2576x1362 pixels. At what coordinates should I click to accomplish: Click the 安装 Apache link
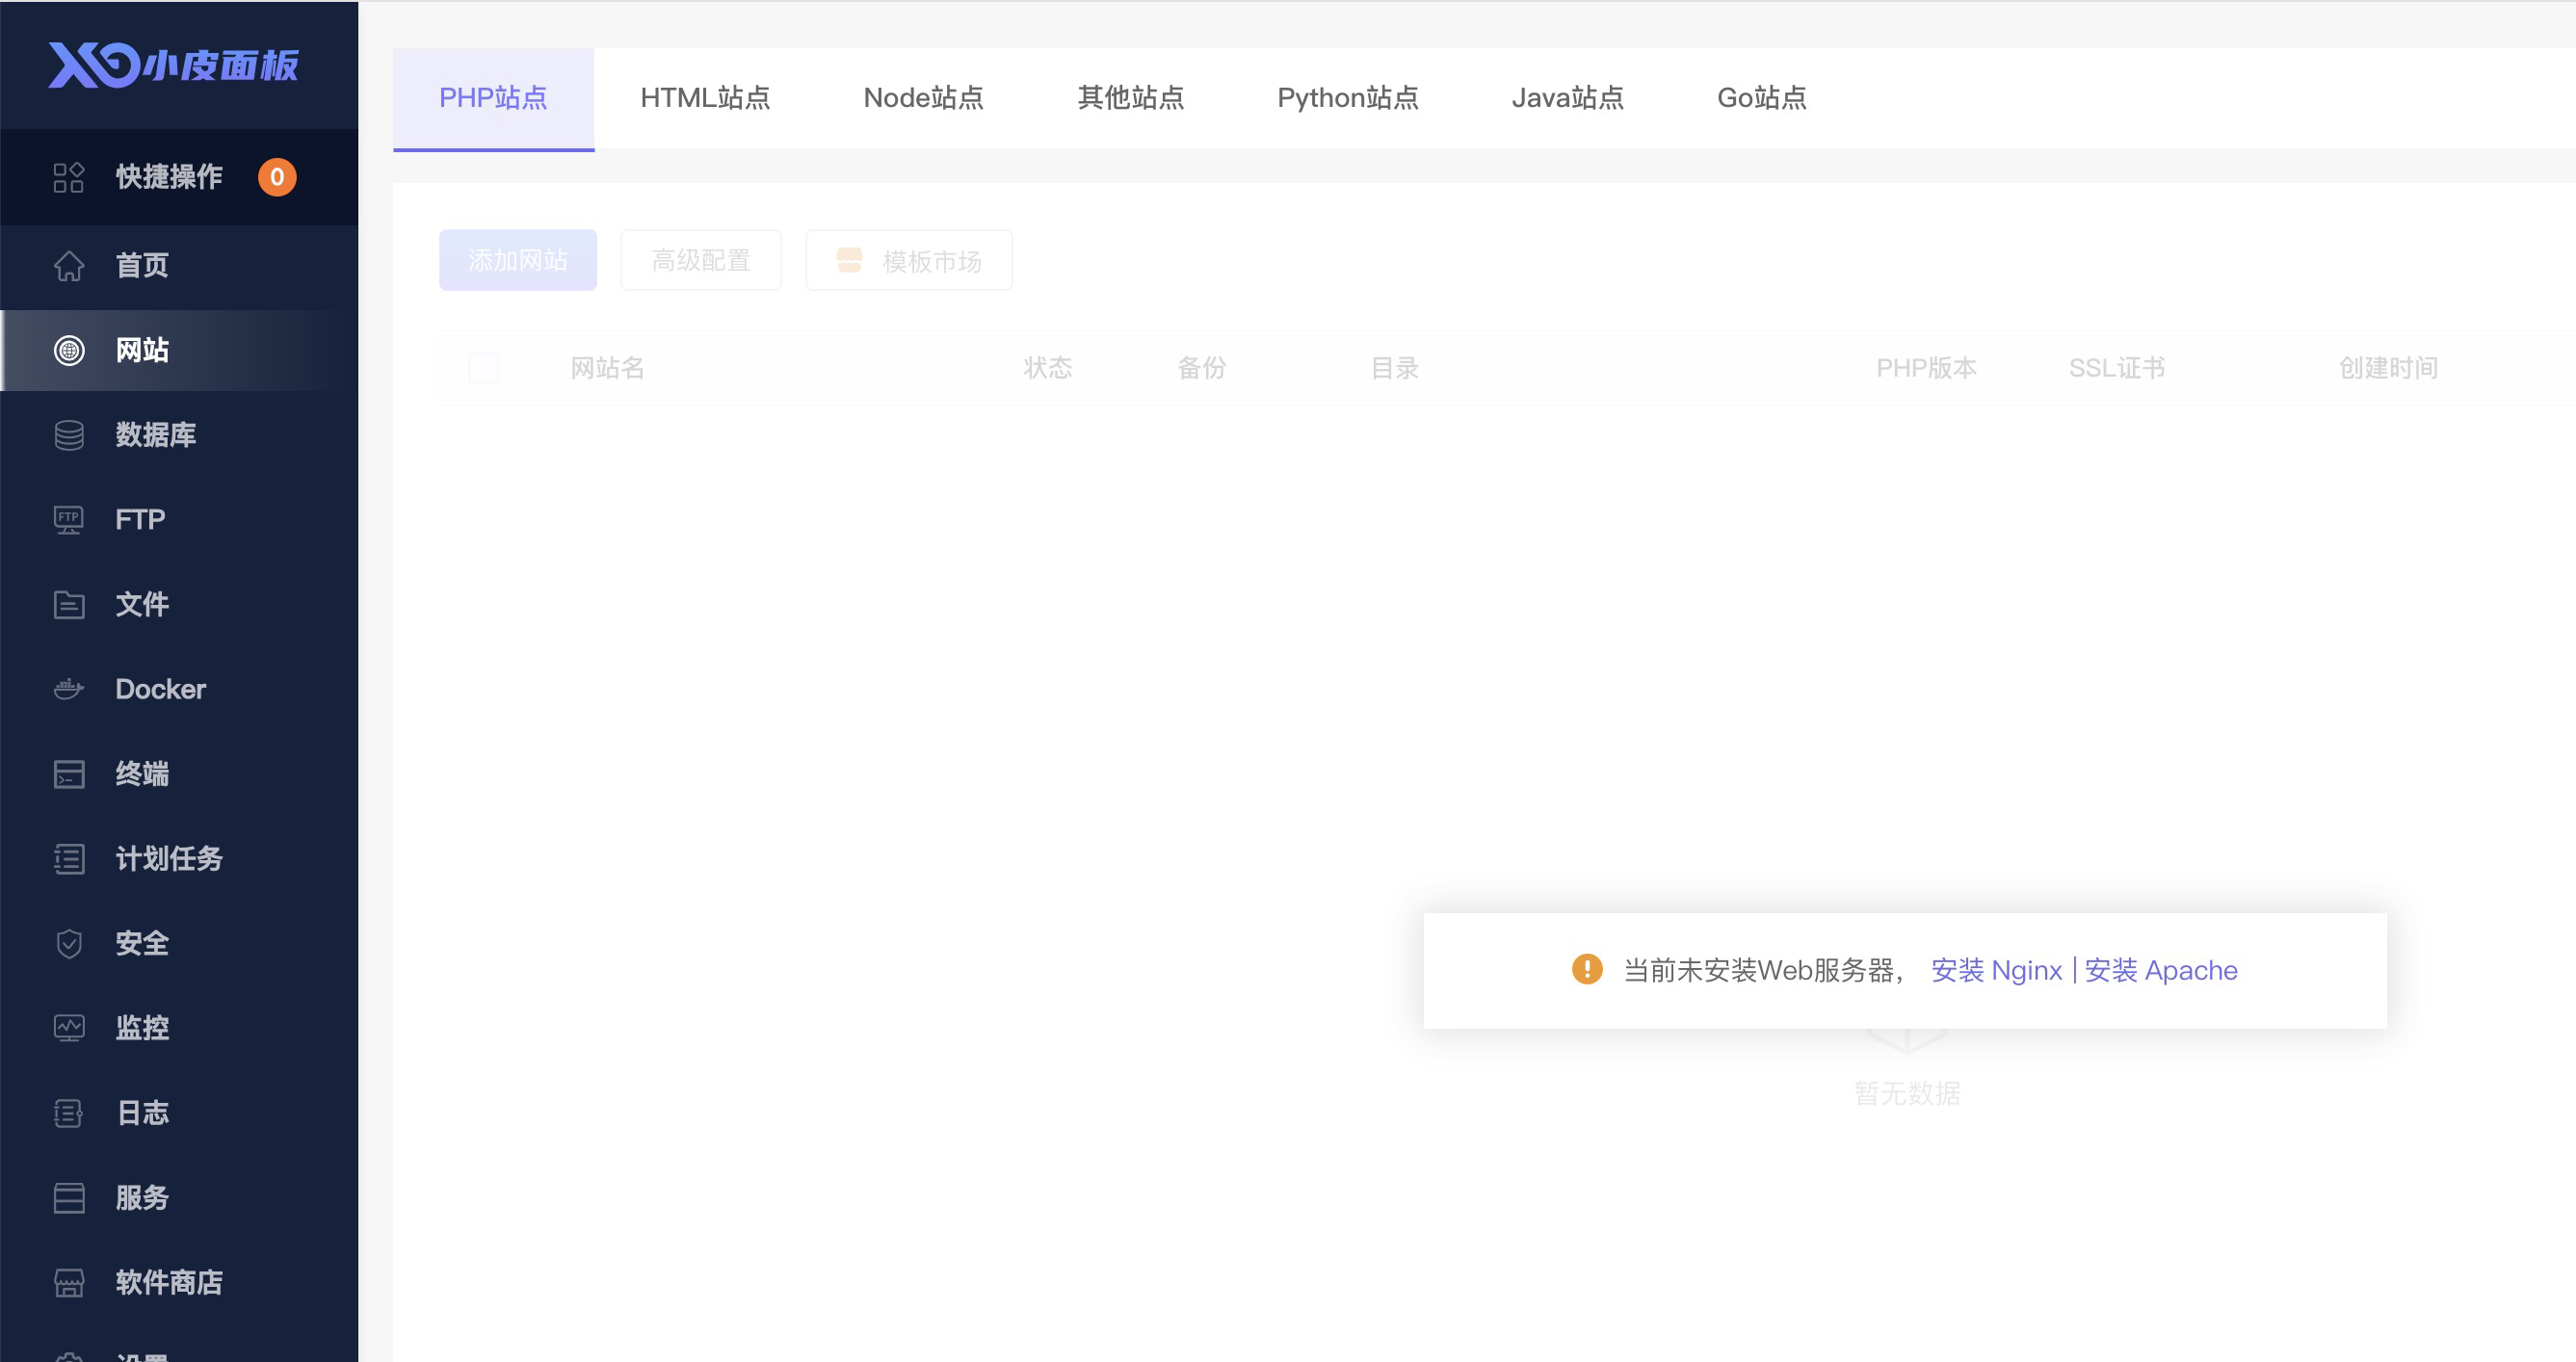2160,970
